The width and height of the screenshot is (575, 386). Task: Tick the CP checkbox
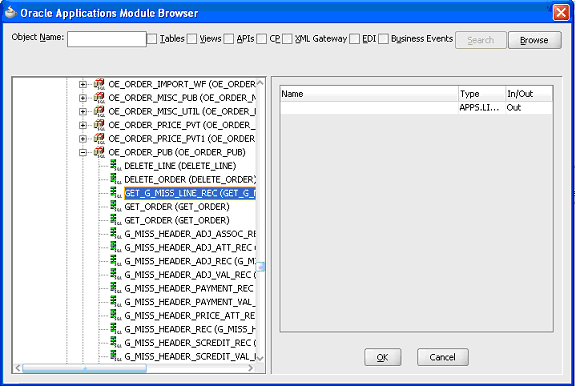pyautogui.click(x=261, y=38)
